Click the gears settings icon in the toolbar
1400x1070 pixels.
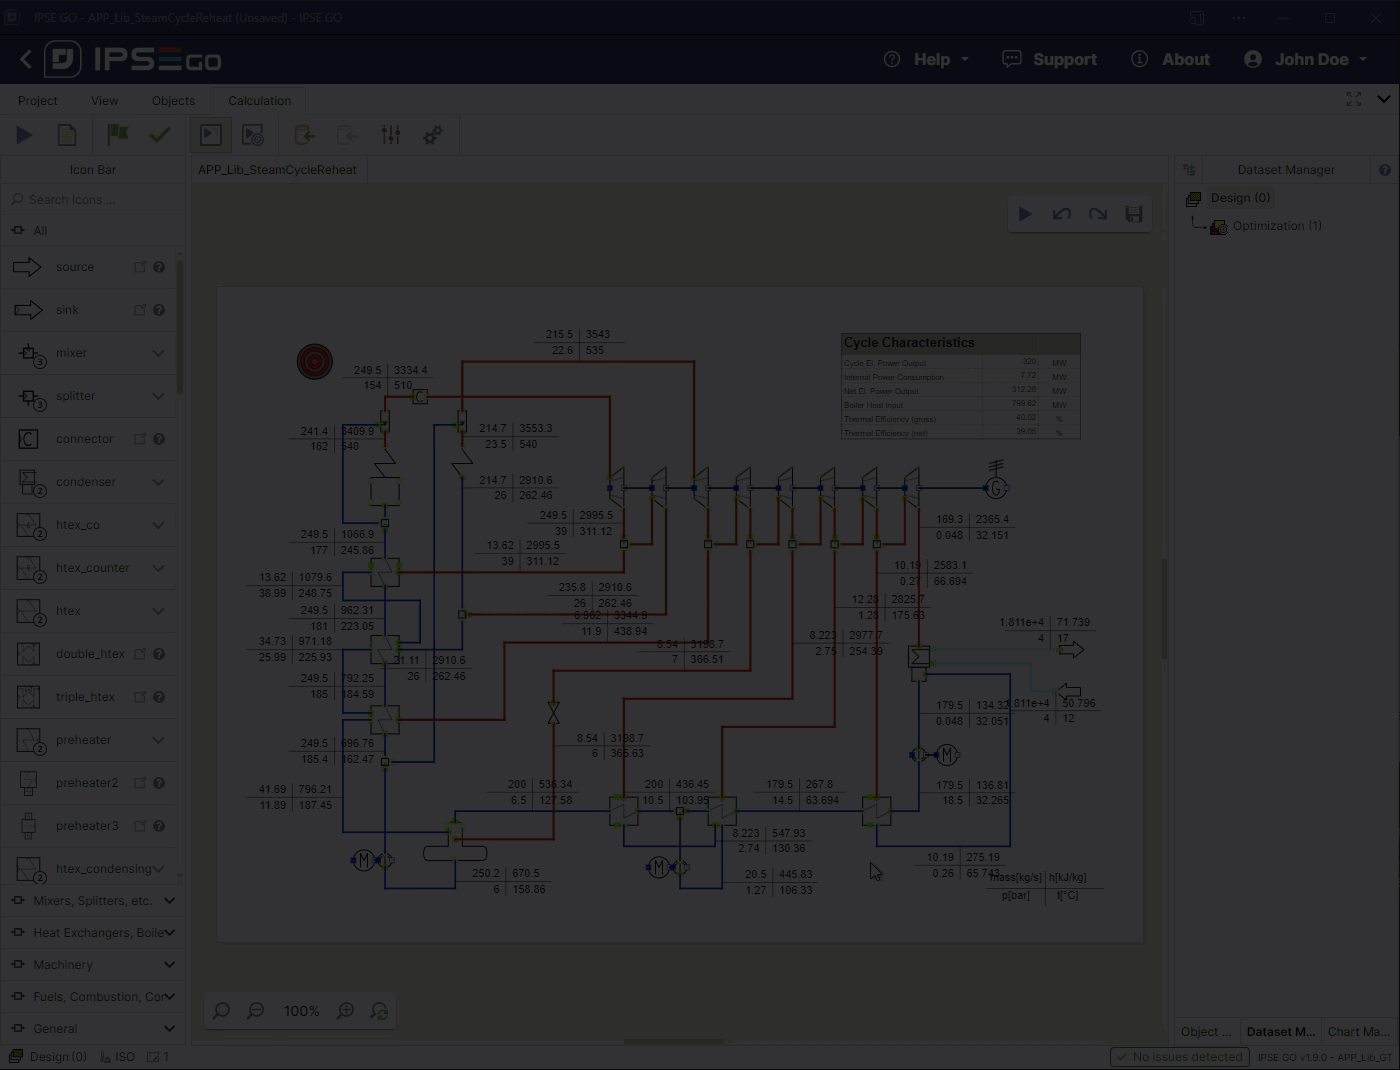click(432, 134)
